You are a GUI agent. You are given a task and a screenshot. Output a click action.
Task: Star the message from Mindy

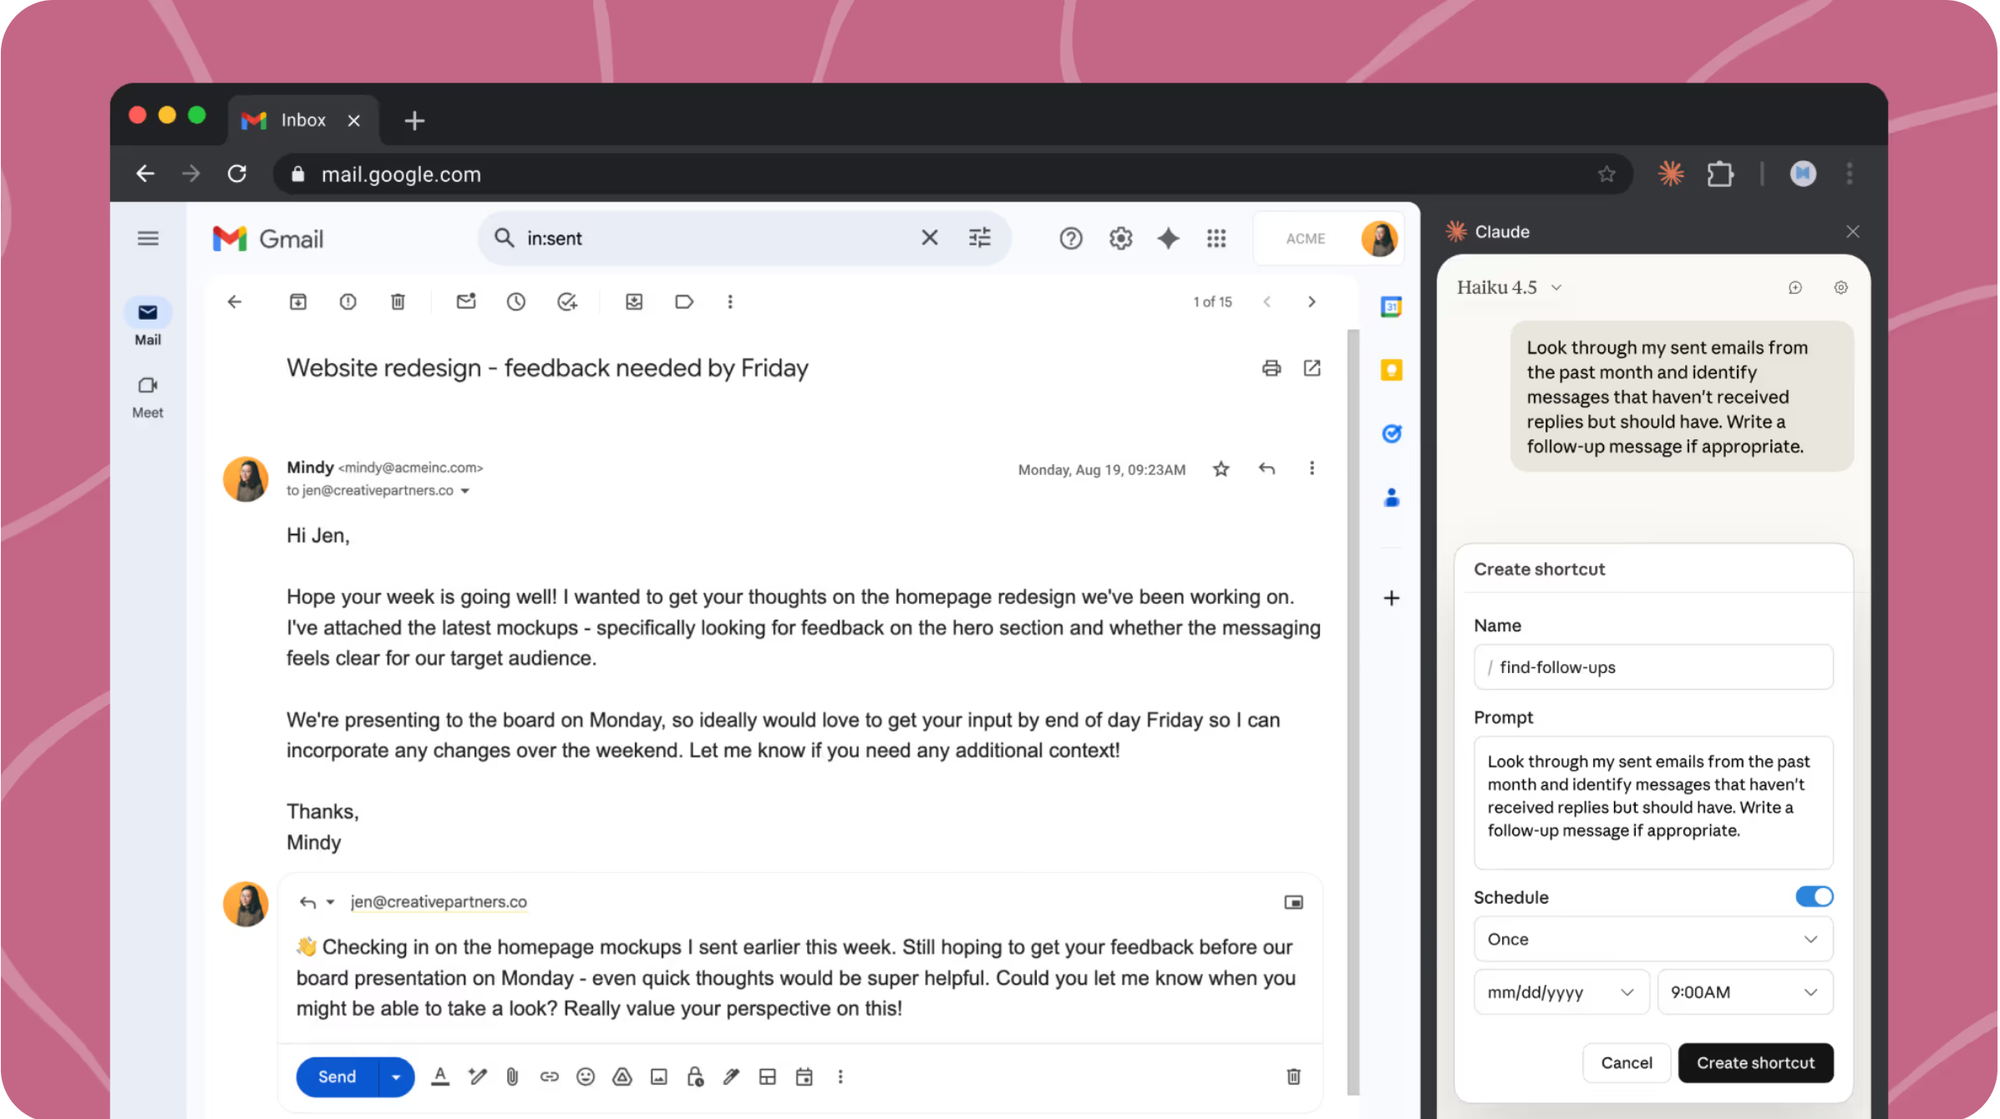1221,469
